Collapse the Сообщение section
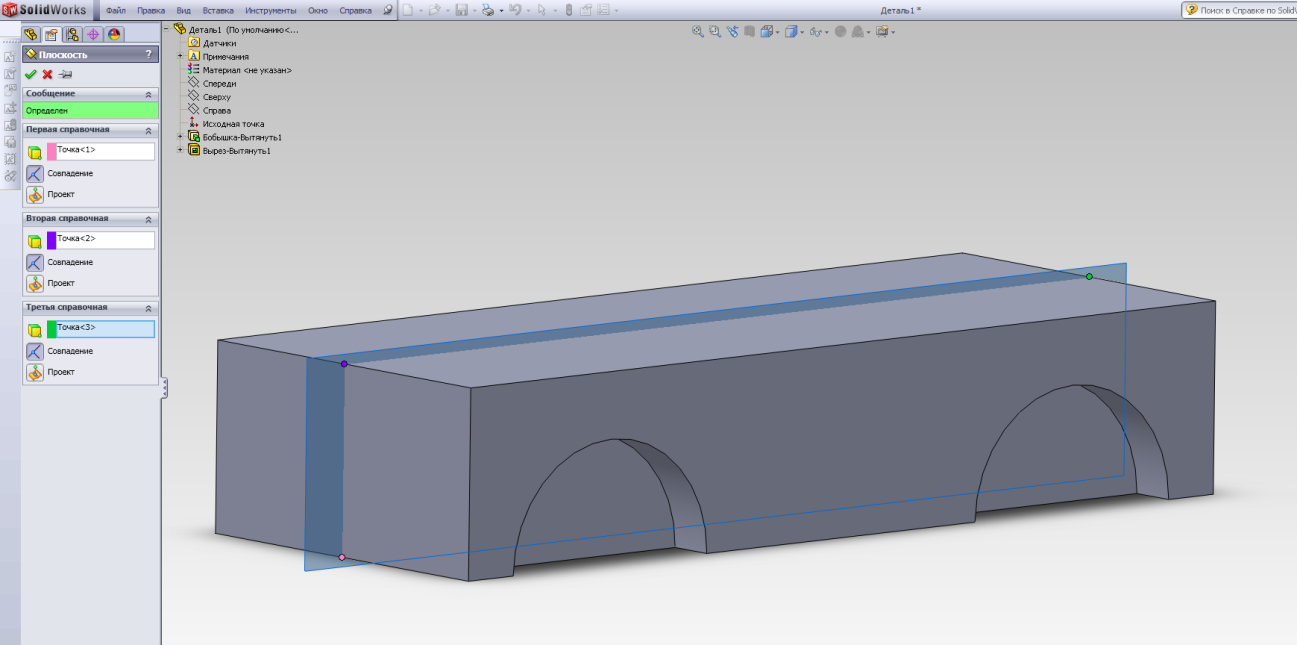 149,94
